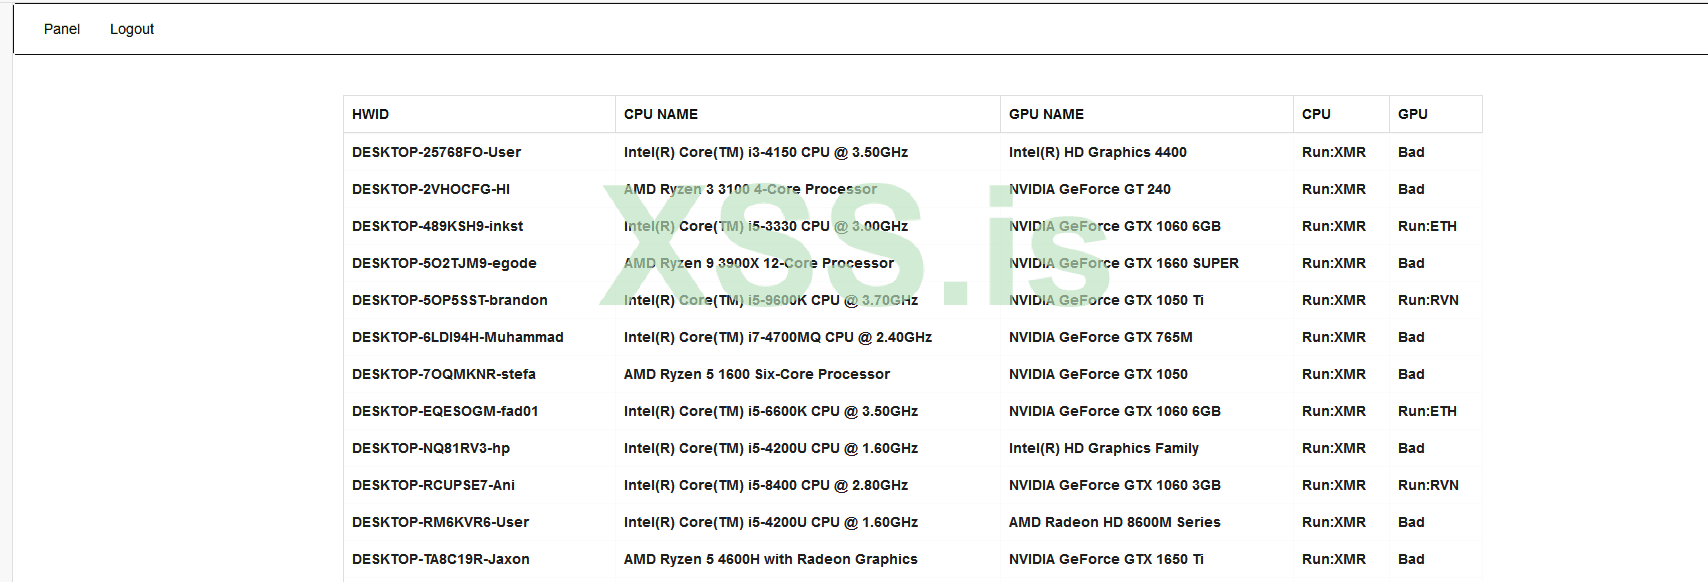Select HWID DESKTOP-5O2TJM9-egode
The width and height of the screenshot is (1708, 582).
coord(444,263)
